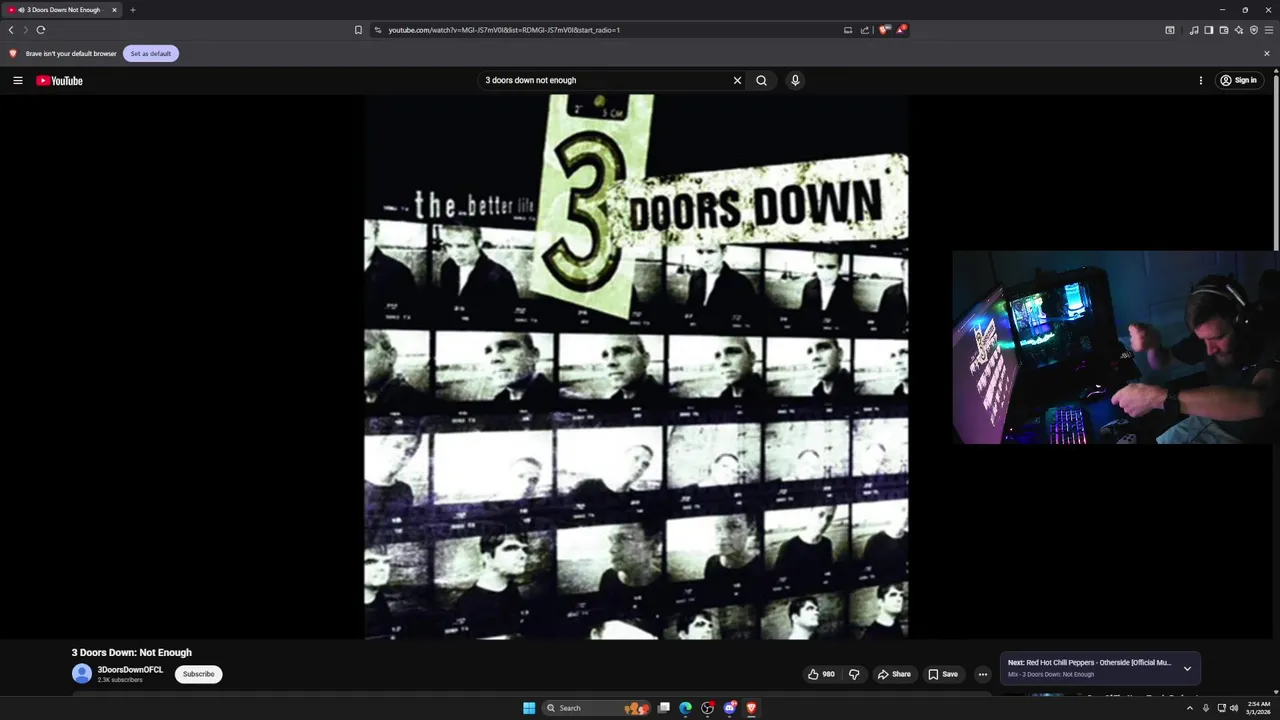Toggle the Brave sidebar panel
1280x720 pixels.
1209,30
